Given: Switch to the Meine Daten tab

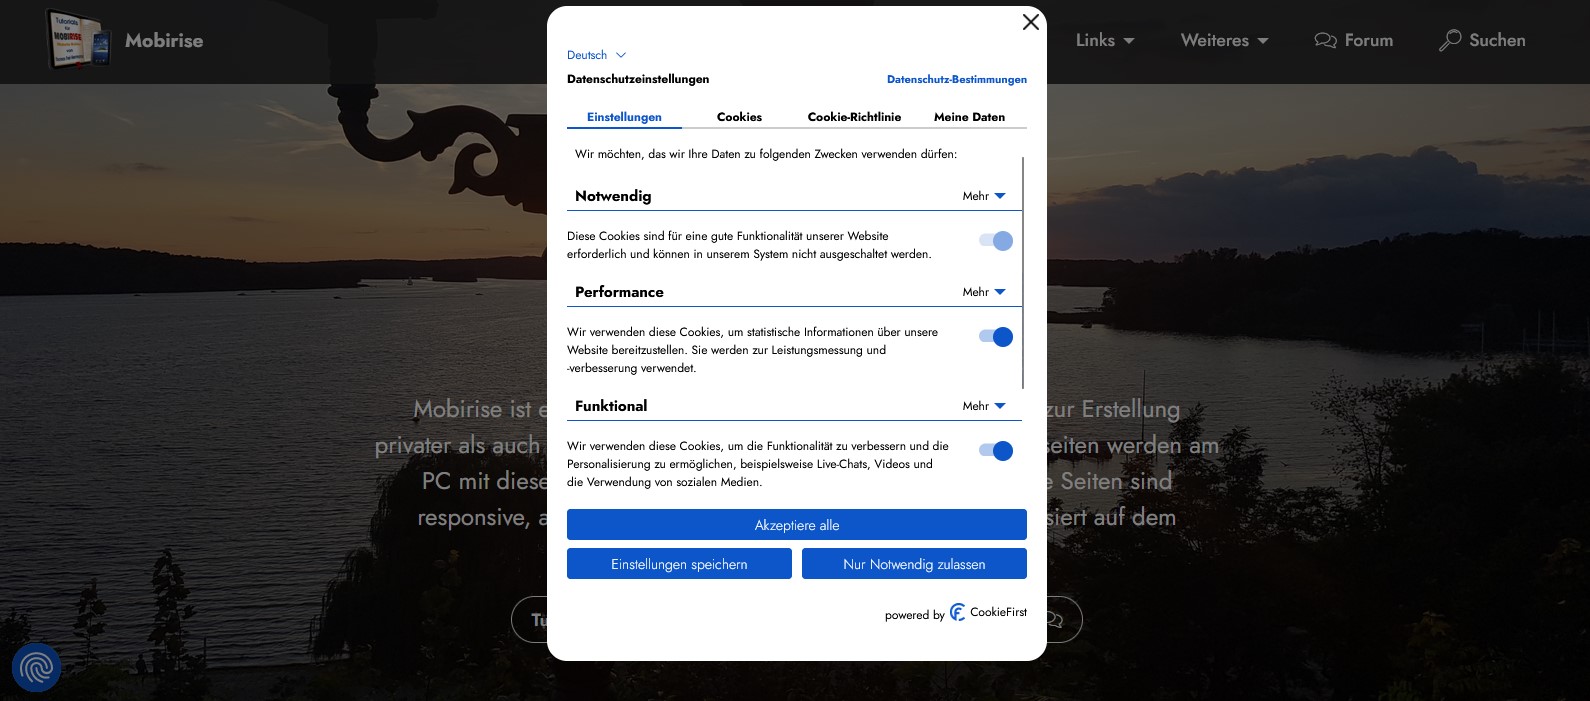Looking at the screenshot, I should (969, 117).
